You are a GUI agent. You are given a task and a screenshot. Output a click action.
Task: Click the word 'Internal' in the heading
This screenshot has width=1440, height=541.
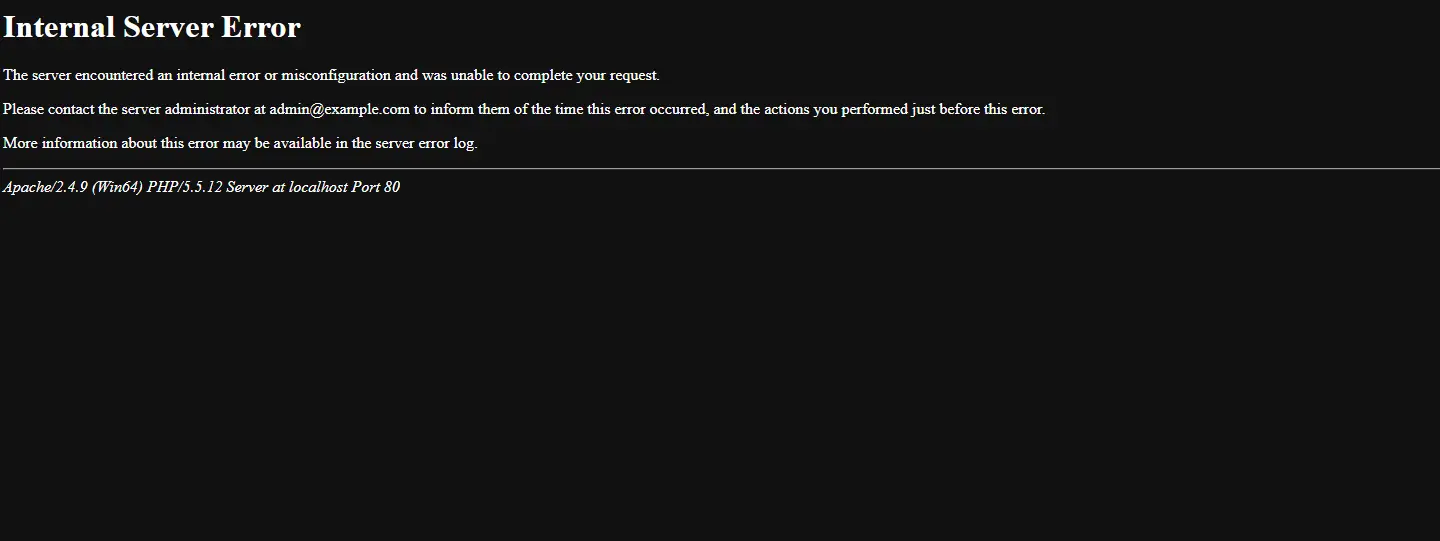coord(60,27)
